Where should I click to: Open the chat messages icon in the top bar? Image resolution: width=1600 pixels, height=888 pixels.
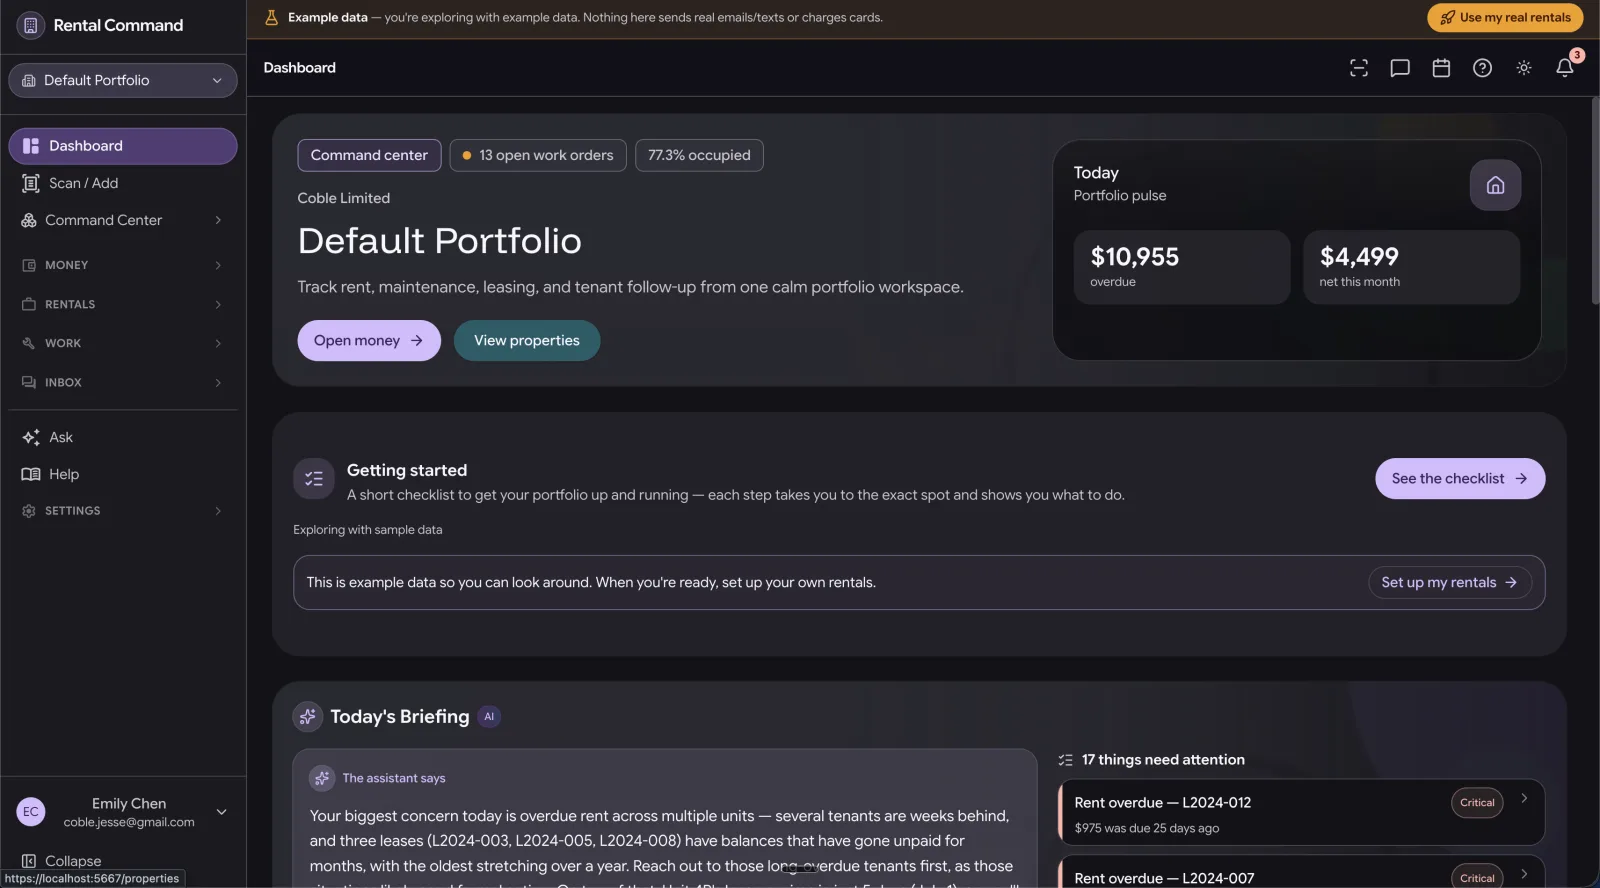click(x=1400, y=68)
